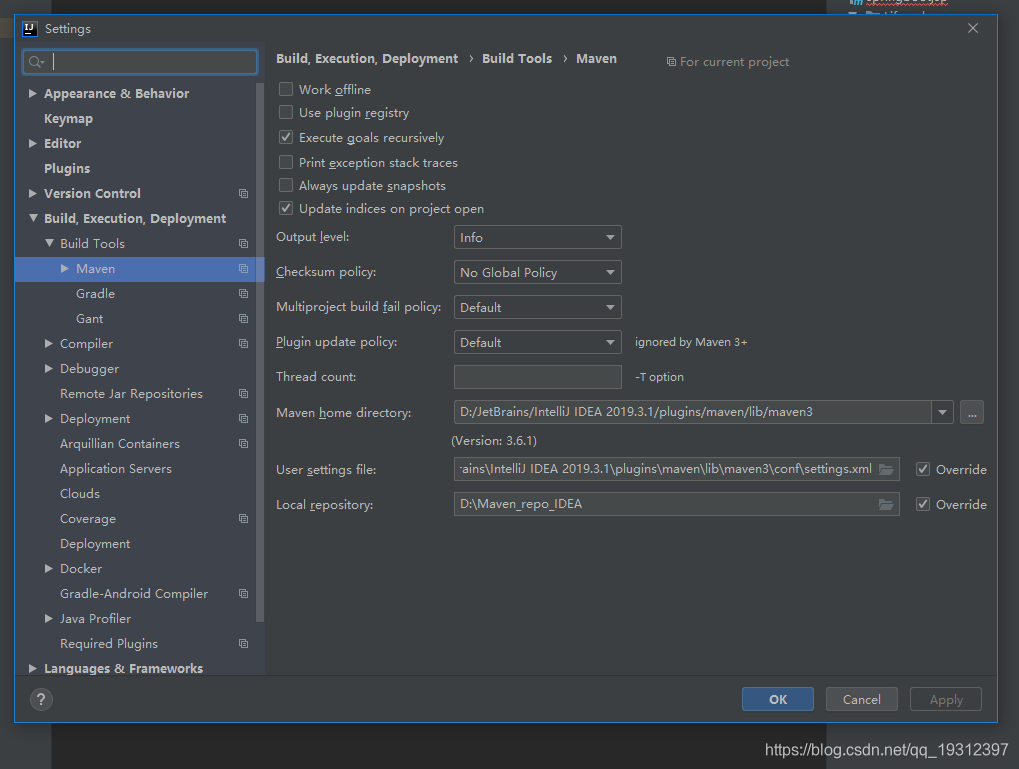1019x769 pixels.
Task: Enable Always update snapshots checkbox
Action: point(286,185)
